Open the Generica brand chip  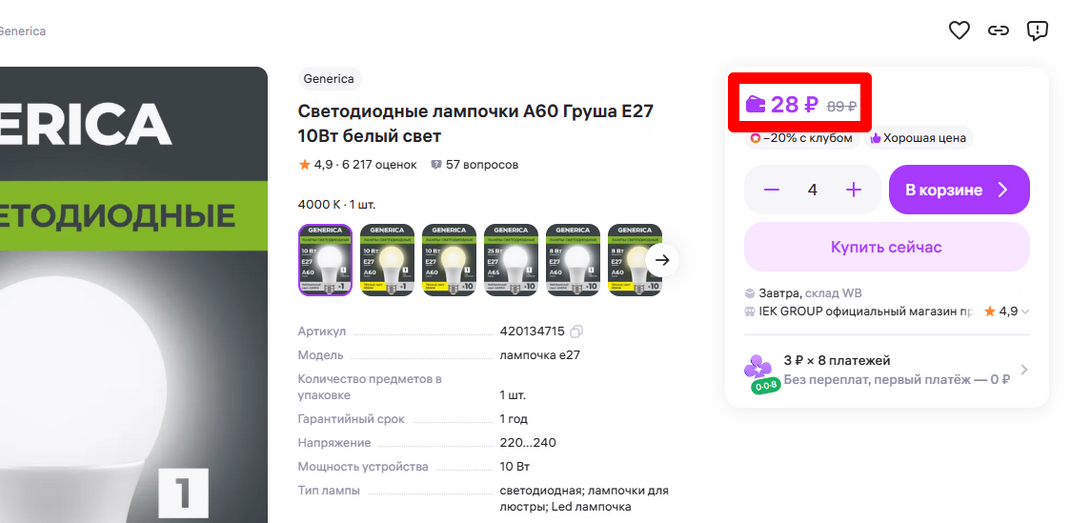(329, 79)
